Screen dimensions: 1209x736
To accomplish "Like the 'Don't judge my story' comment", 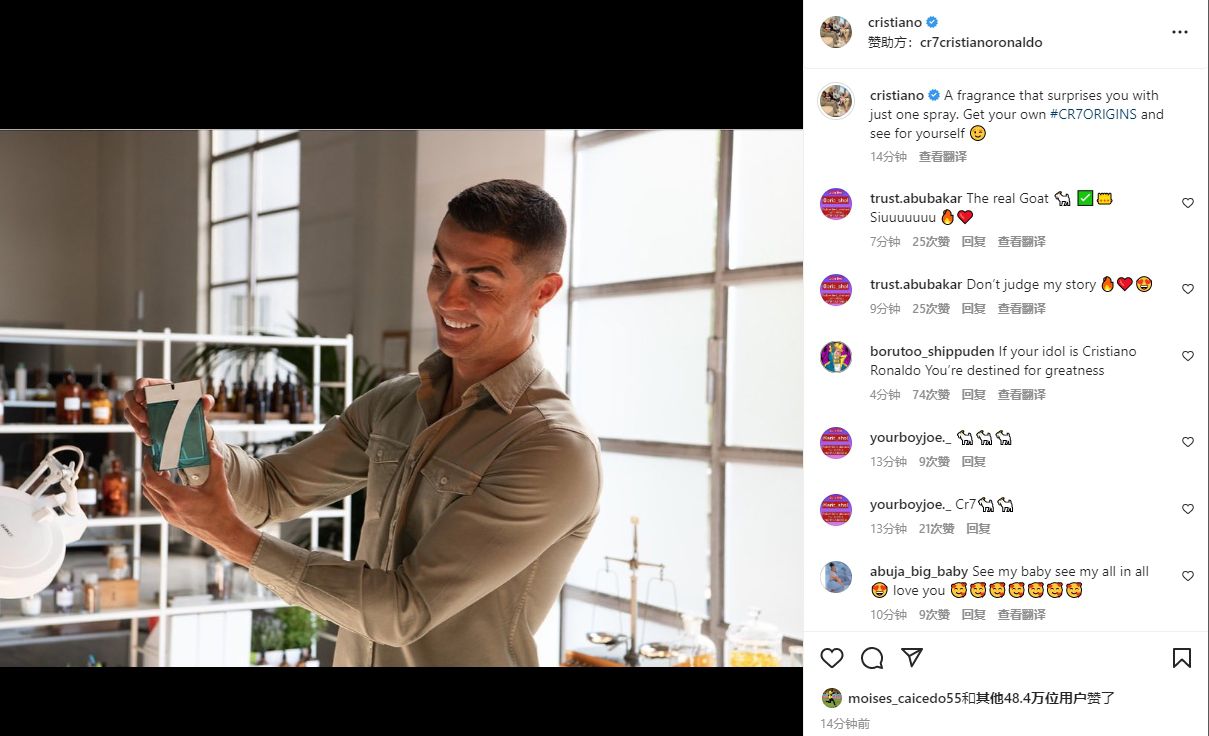I will (x=1188, y=289).
